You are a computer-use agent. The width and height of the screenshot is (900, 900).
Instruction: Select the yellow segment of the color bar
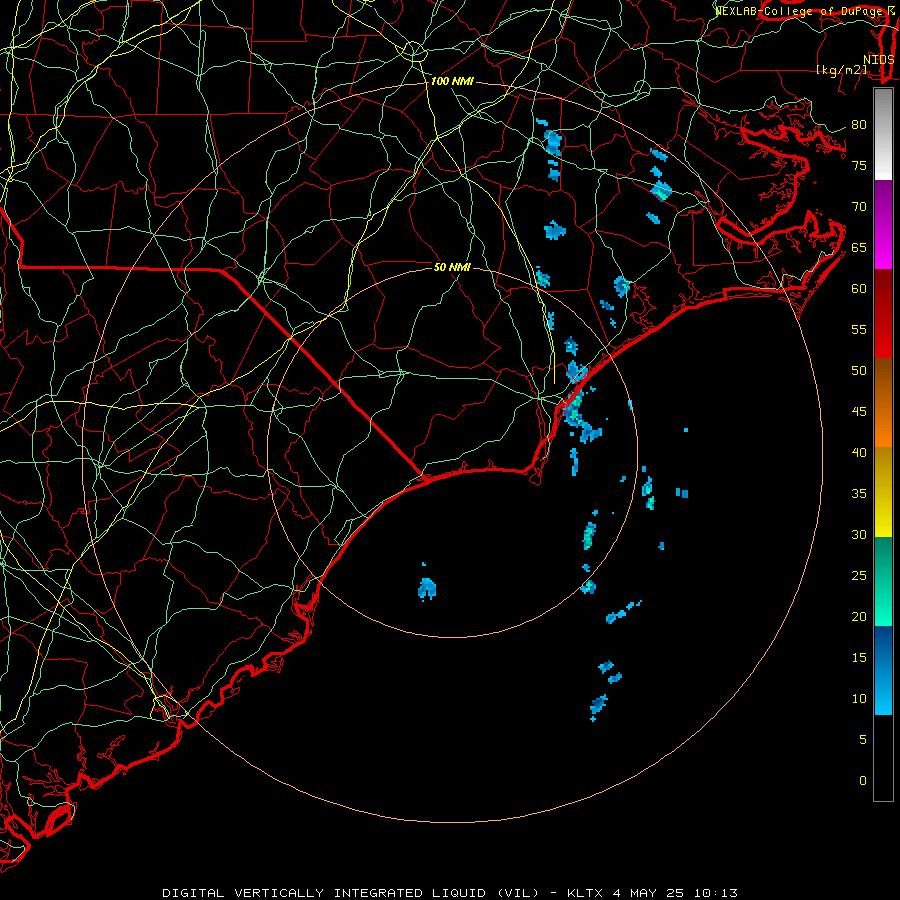tap(883, 492)
